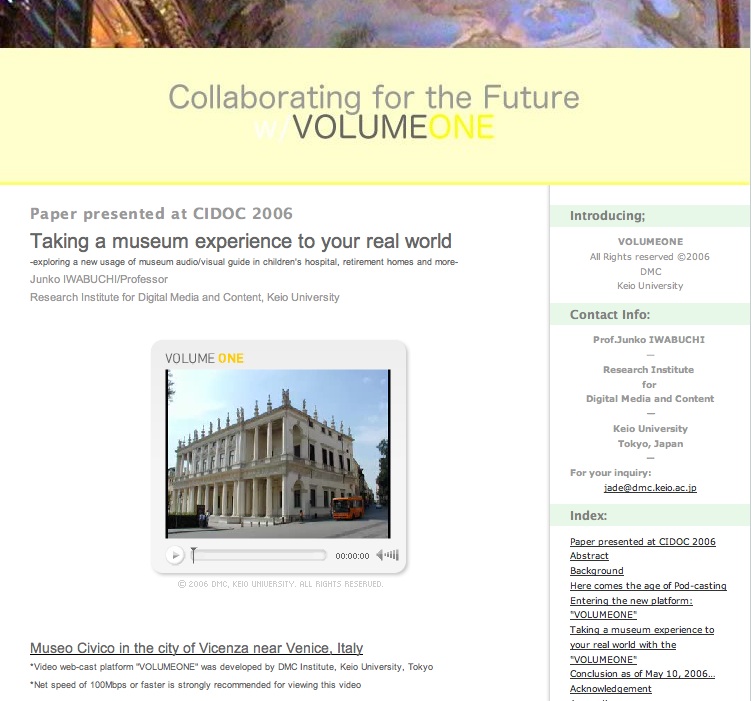Click the 'Collaborating for the Future' banner title
751x701 pixels.
click(x=374, y=97)
